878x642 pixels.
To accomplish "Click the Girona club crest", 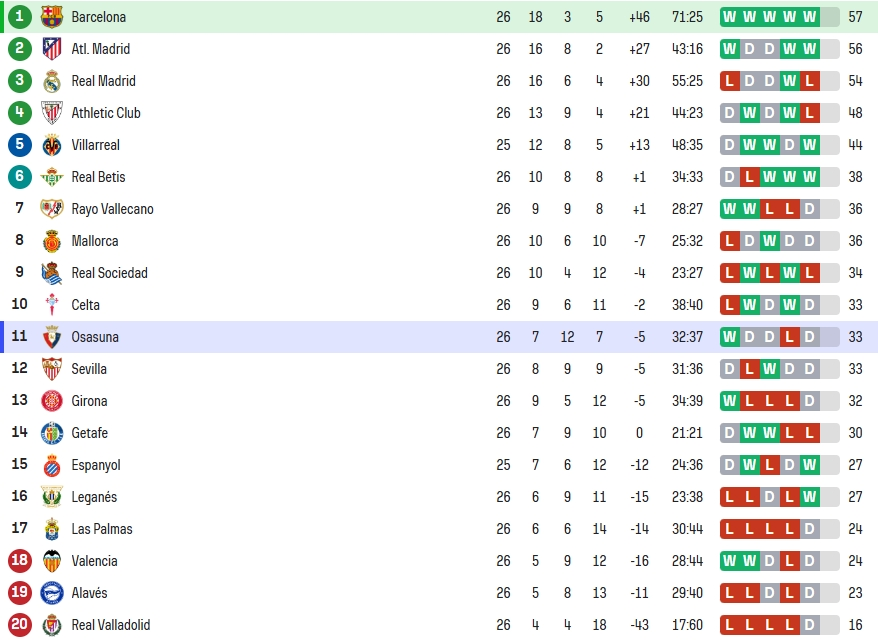I will click(52, 401).
